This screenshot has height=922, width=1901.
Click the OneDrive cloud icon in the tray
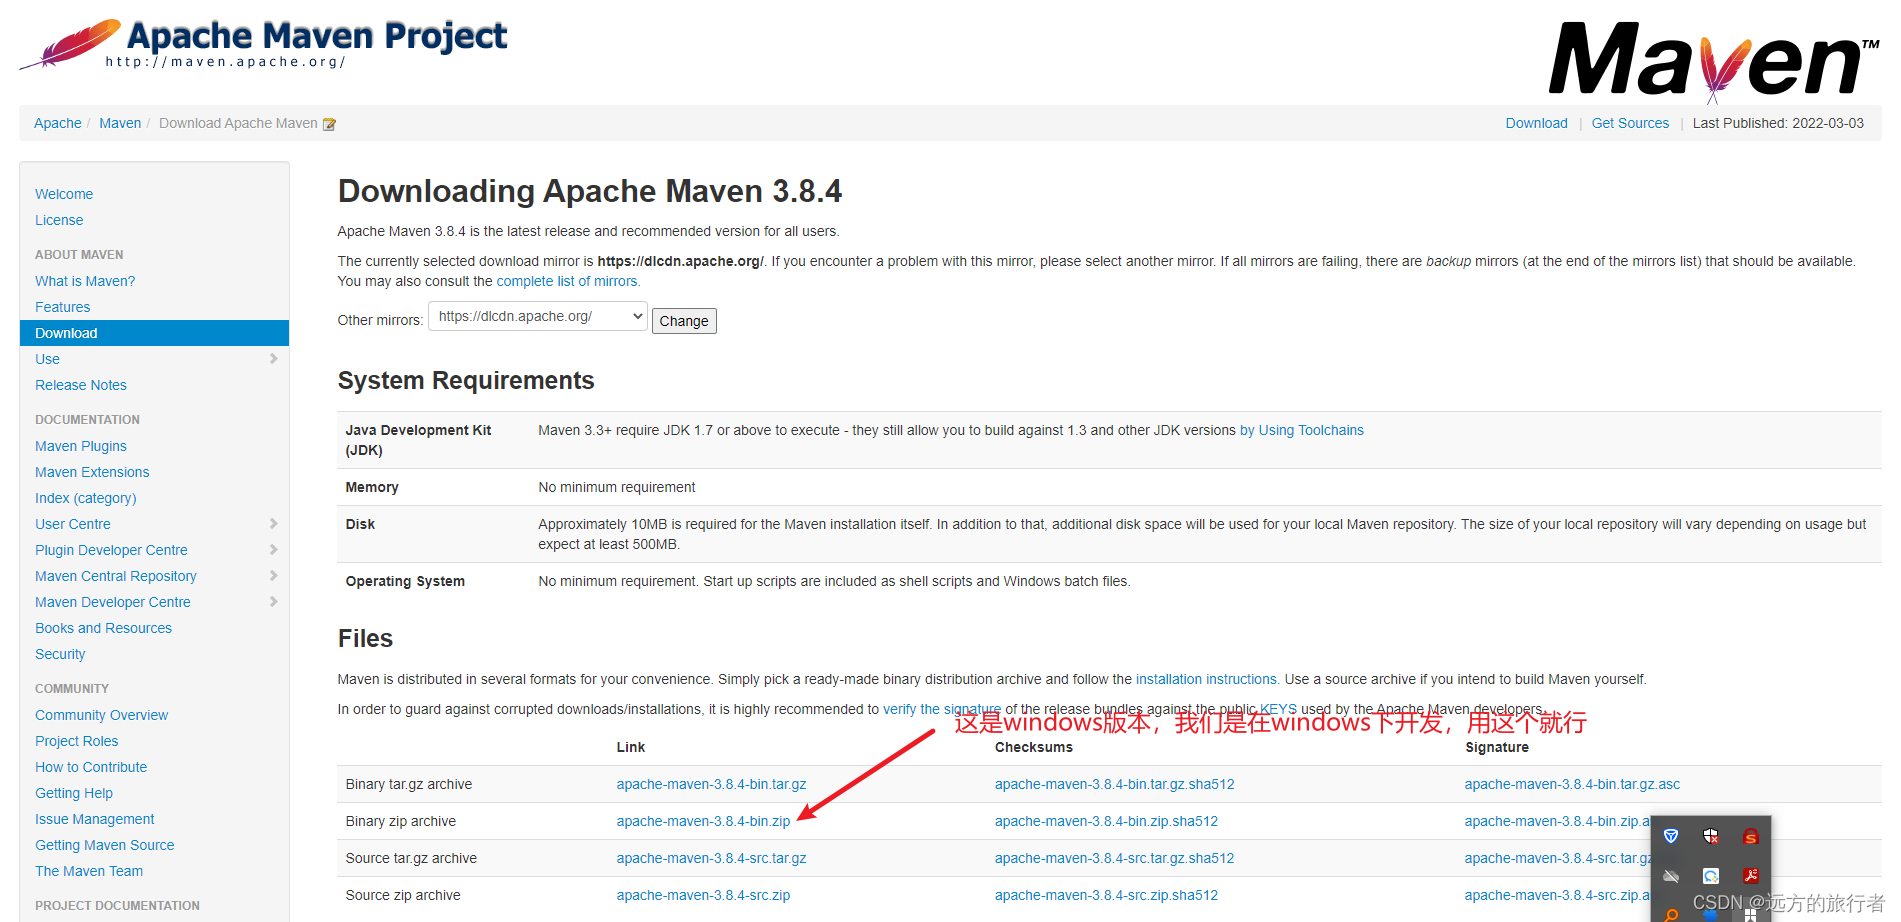point(1671,875)
